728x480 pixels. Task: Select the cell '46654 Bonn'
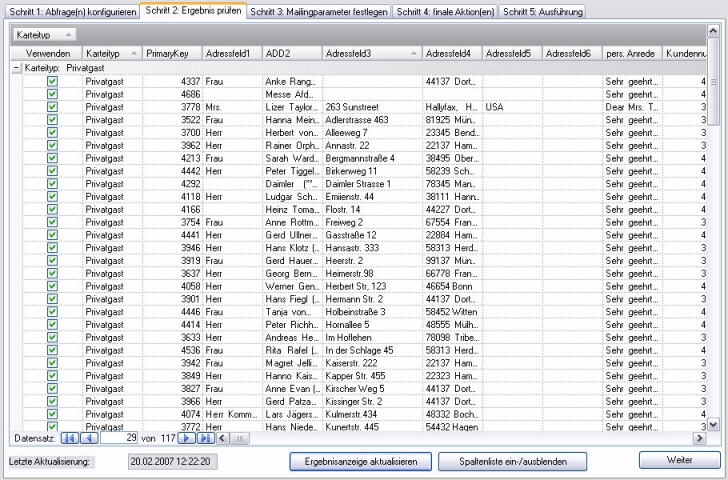pyautogui.click(x=453, y=286)
